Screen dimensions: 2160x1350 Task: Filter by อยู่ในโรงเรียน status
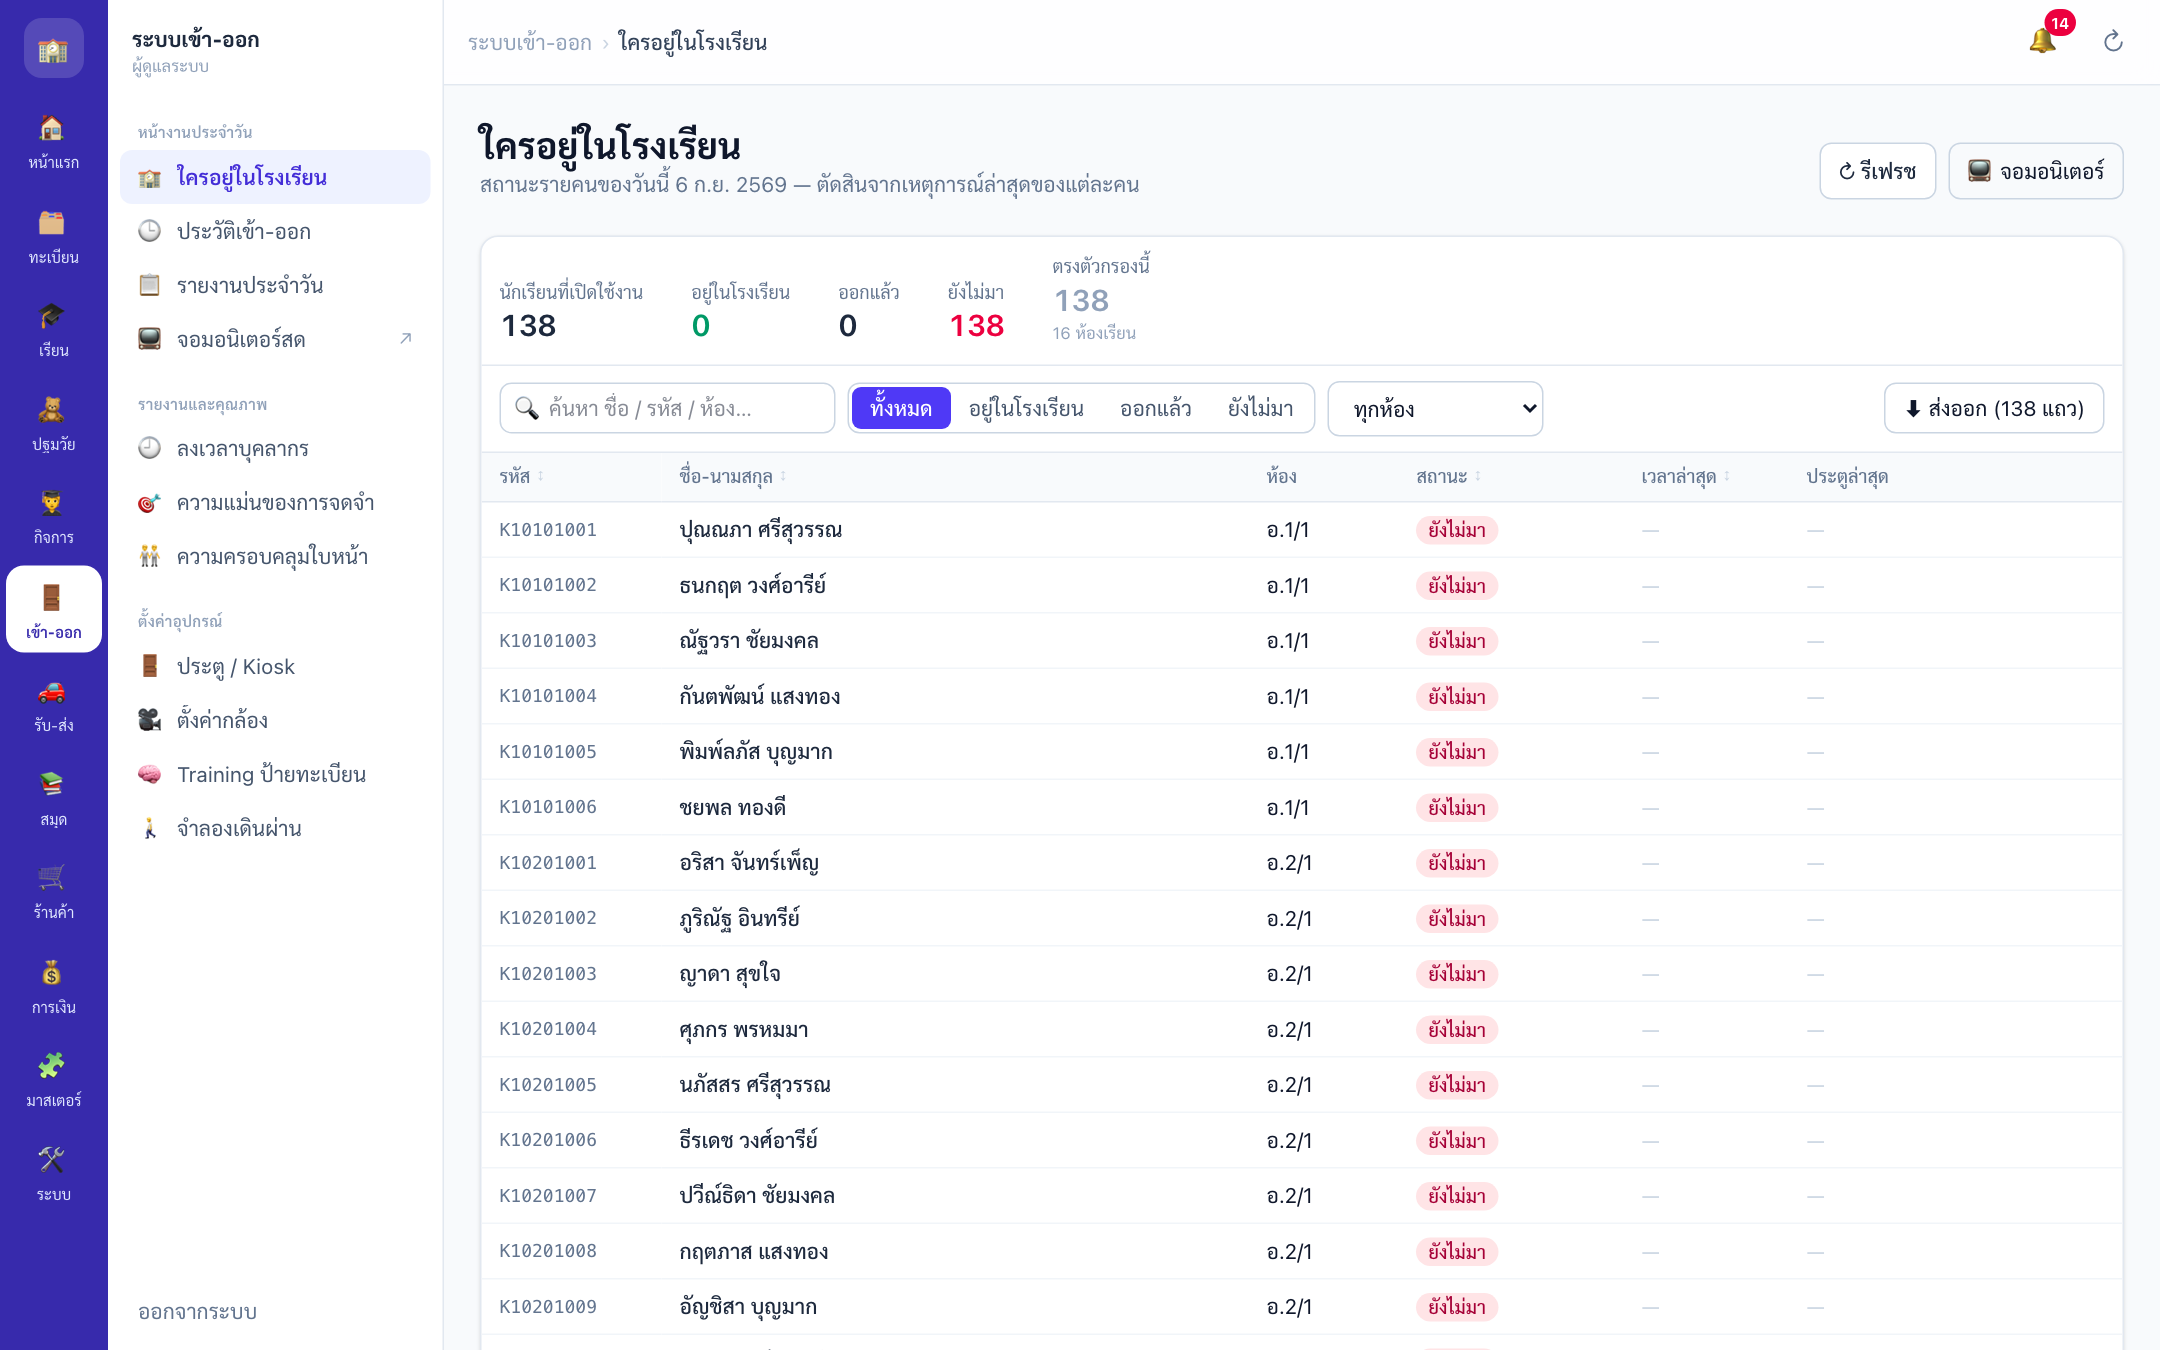(x=1026, y=408)
